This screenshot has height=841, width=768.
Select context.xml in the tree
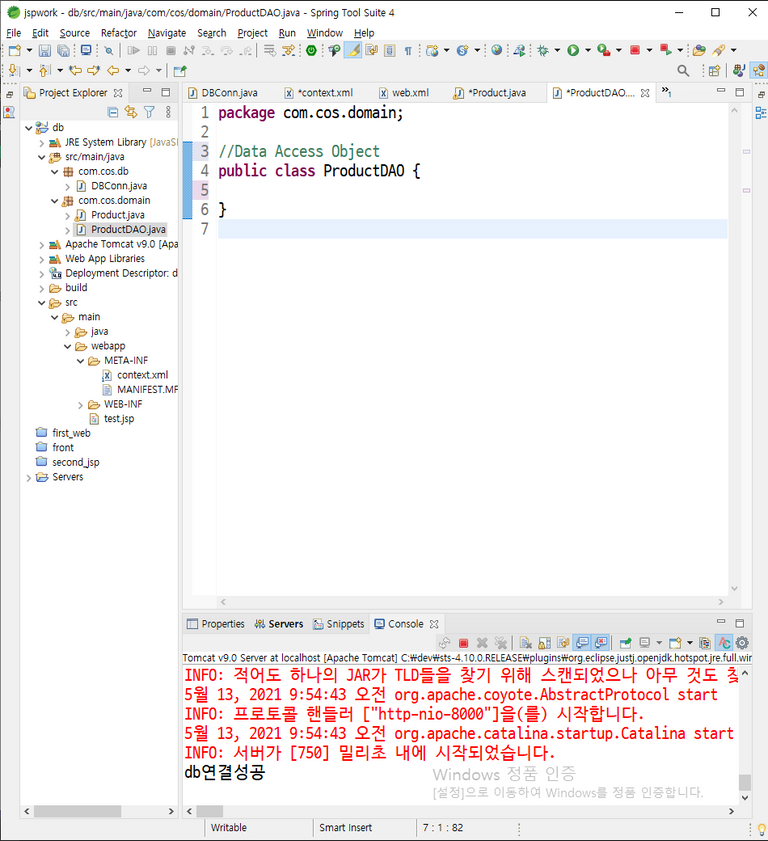(x=142, y=375)
